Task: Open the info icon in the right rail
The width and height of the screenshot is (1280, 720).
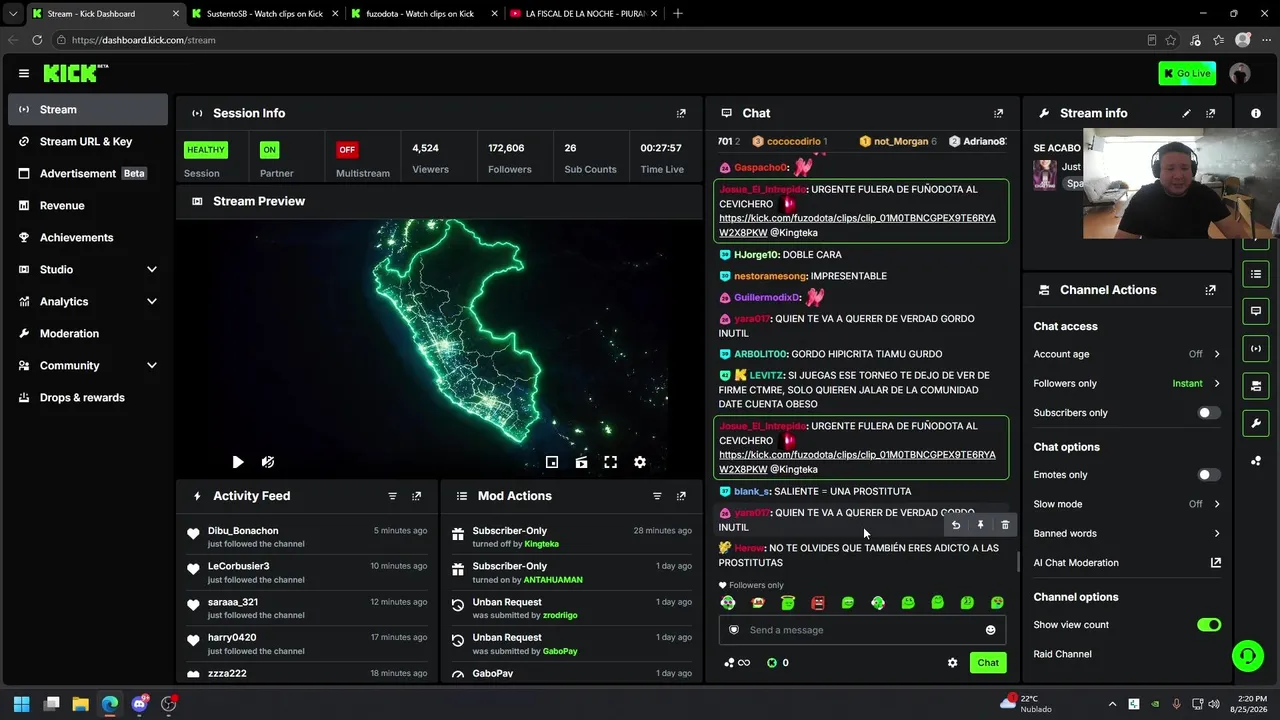Action: coord(1256,113)
